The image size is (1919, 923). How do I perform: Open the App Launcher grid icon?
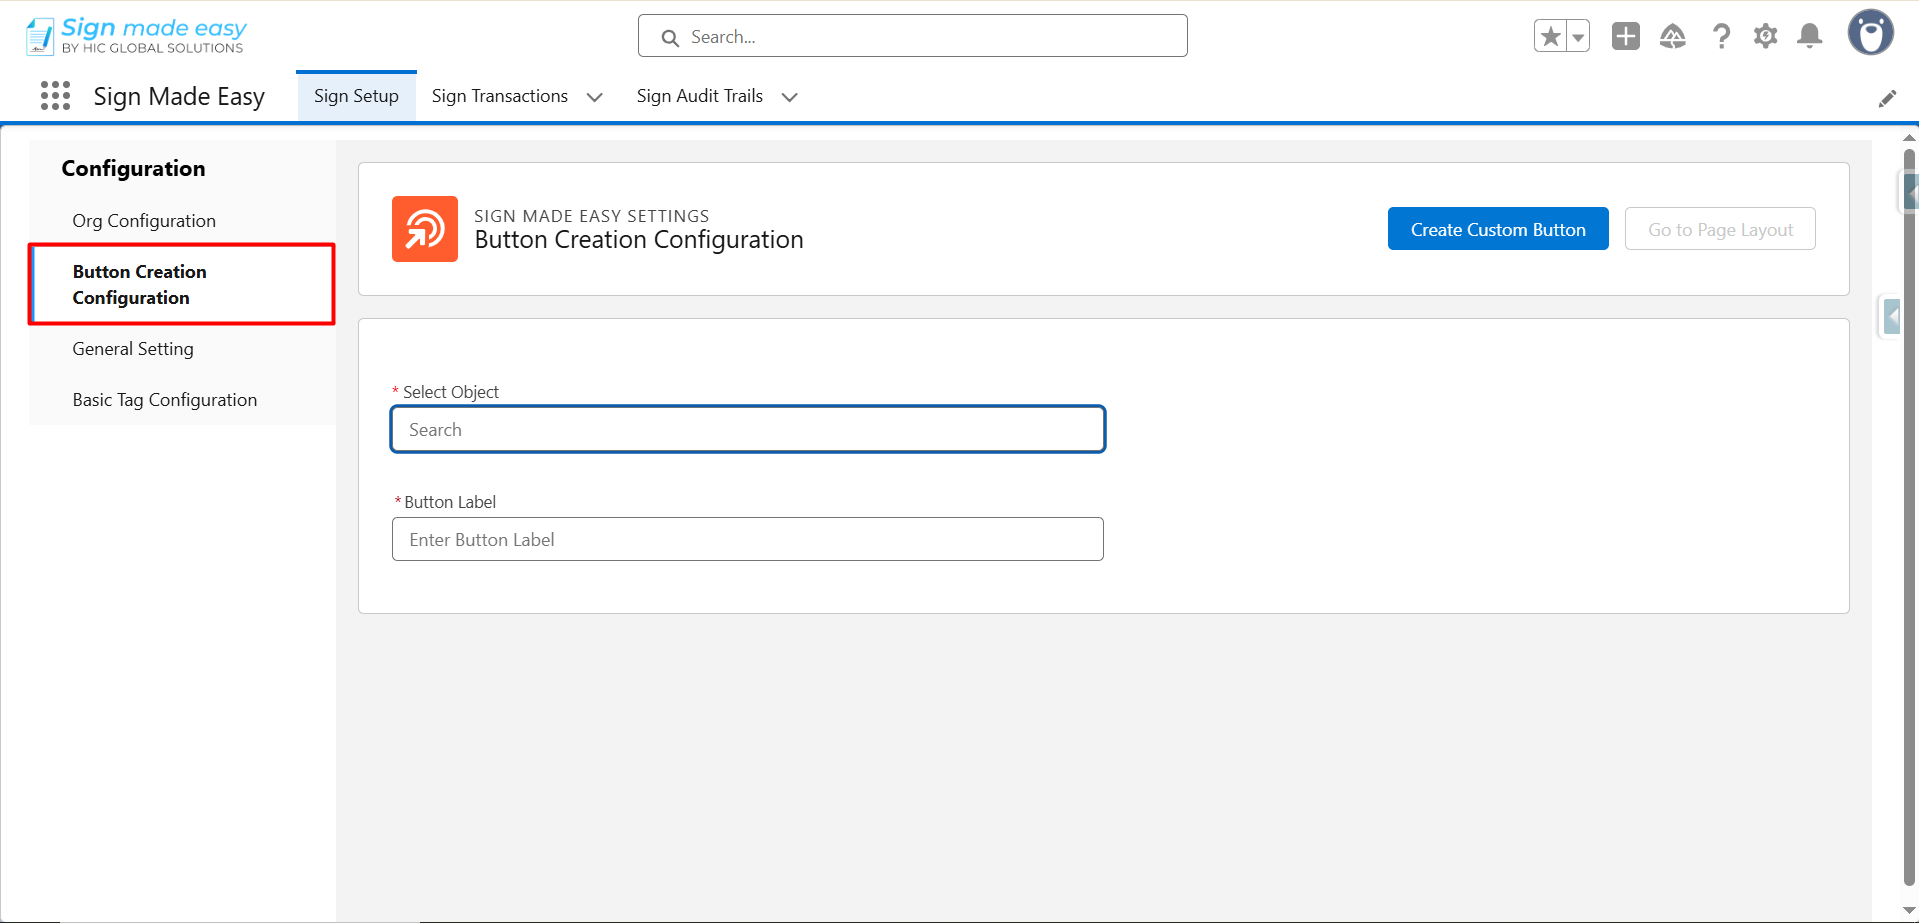tap(55, 96)
